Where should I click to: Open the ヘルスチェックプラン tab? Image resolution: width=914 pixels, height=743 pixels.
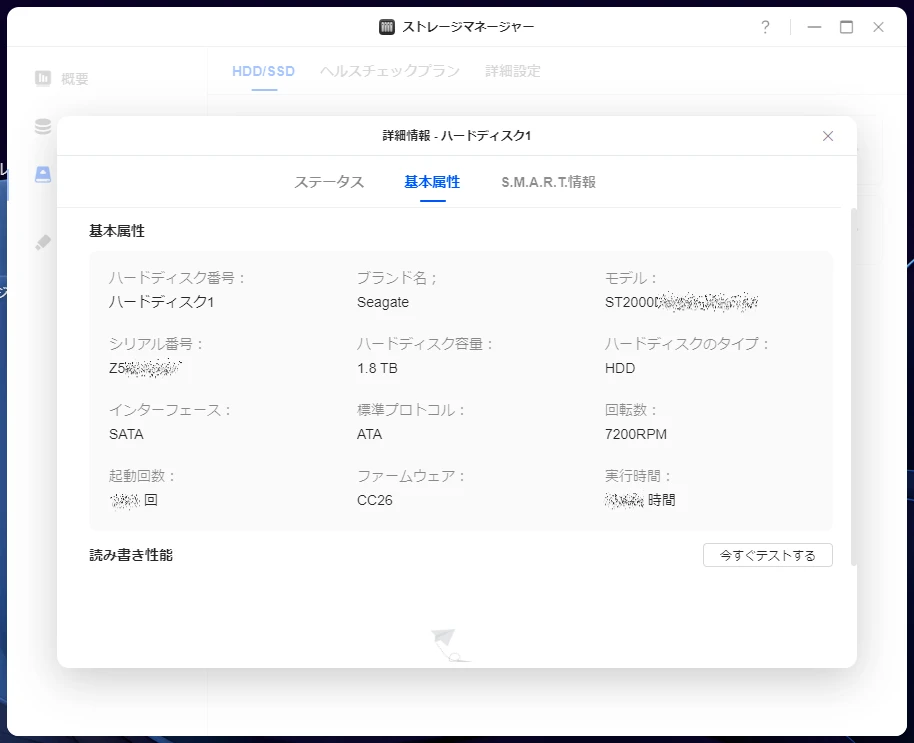coord(390,71)
